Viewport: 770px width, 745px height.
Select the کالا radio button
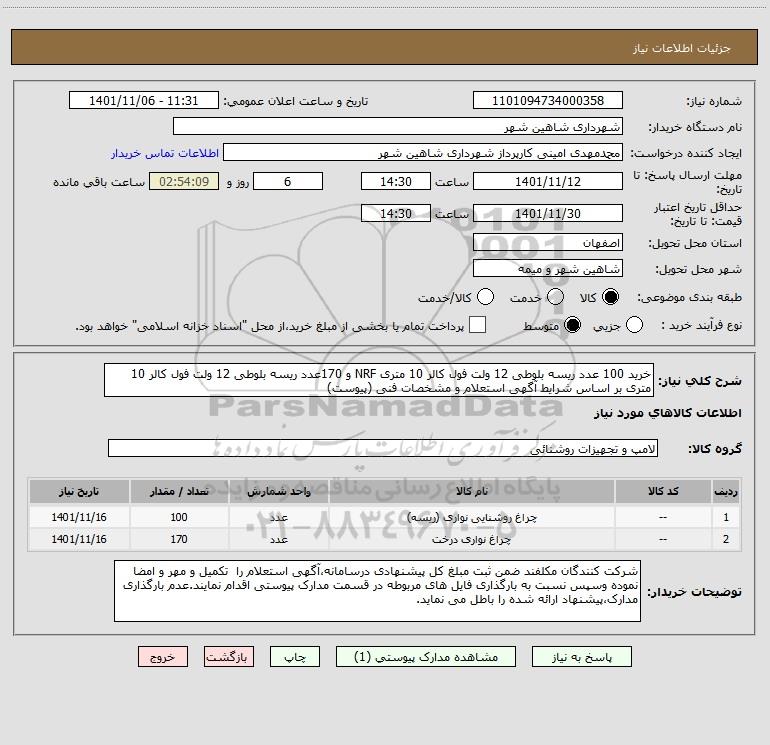610,297
